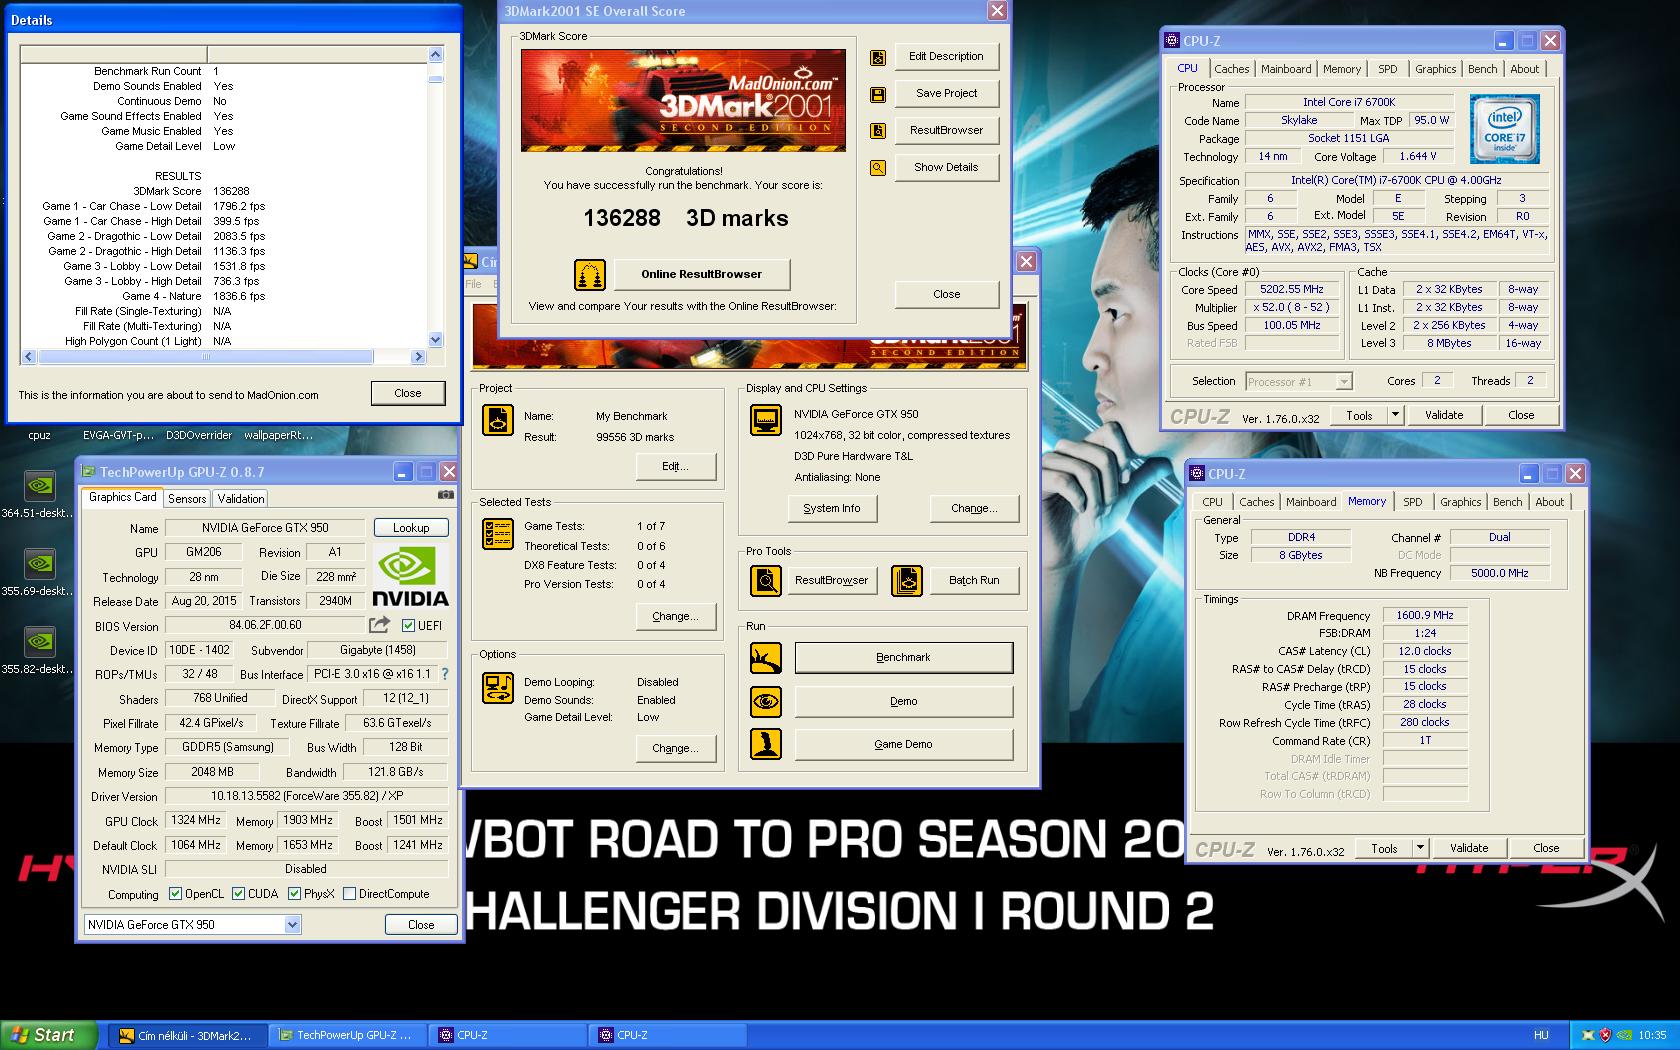This screenshot has width=1680, height=1050.
Task: Toggle the OpenCL checkbox
Action: tap(175, 894)
